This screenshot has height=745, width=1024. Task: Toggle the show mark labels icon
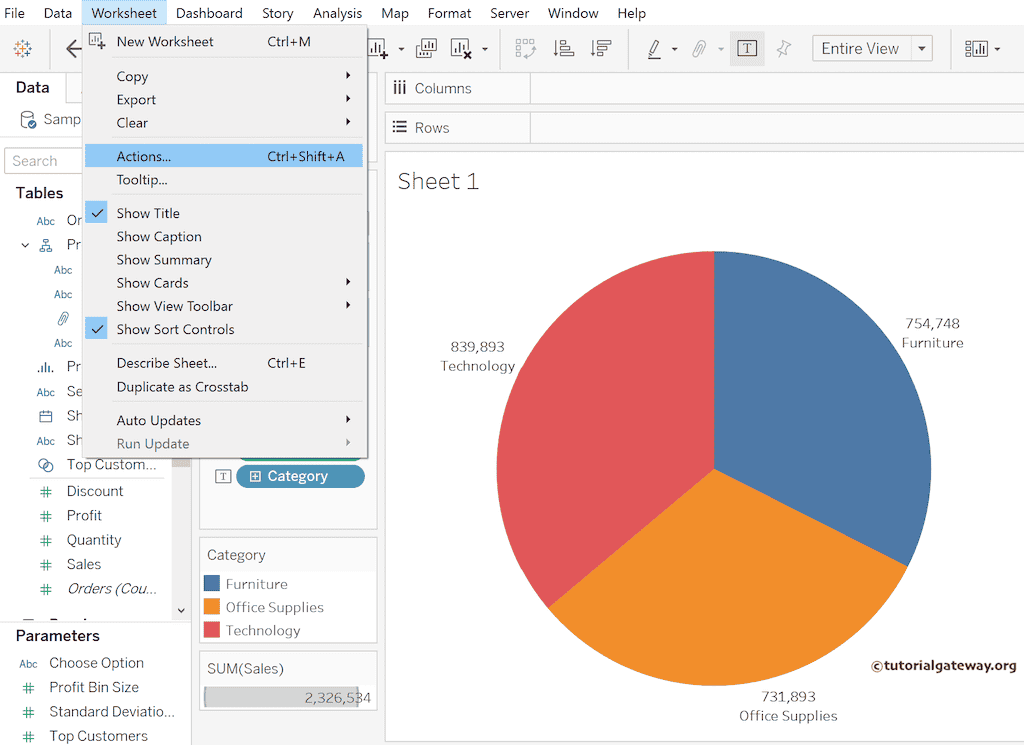pos(747,48)
